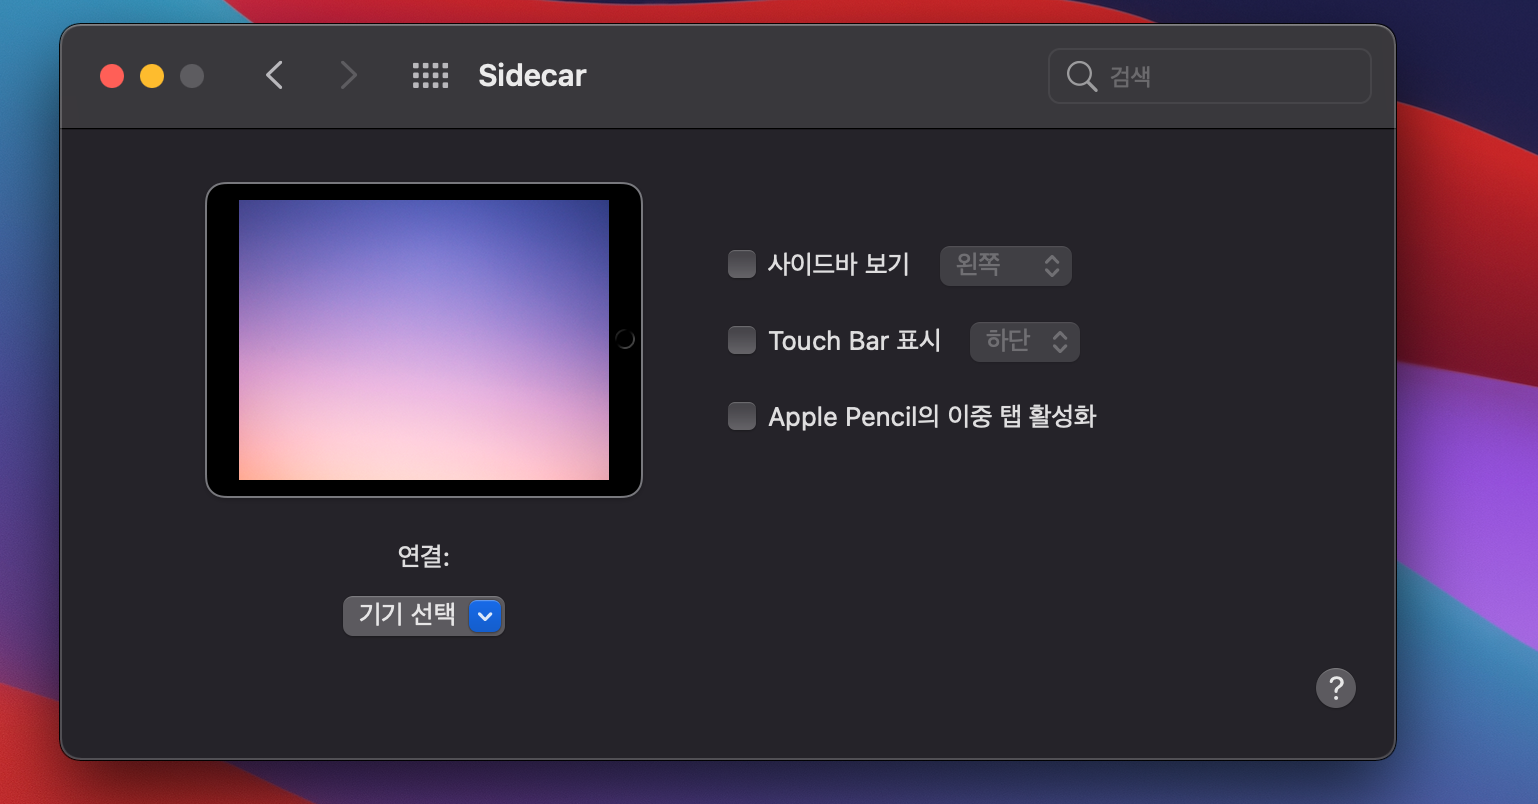Show all preferences grid icon
The image size is (1538, 804).
pos(431,75)
